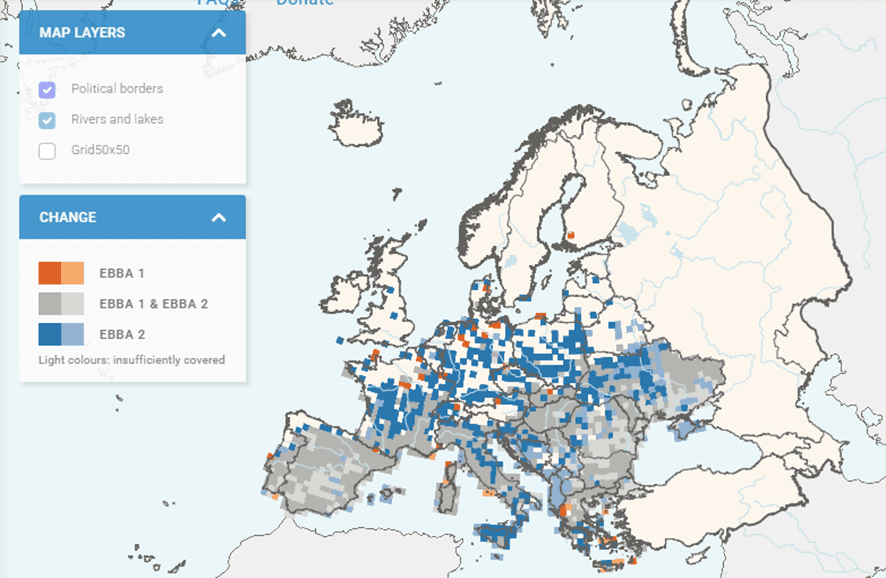886x578 pixels.
Task: Click the light blue EBBA 2 swatch
Action: tap(73, 335)
